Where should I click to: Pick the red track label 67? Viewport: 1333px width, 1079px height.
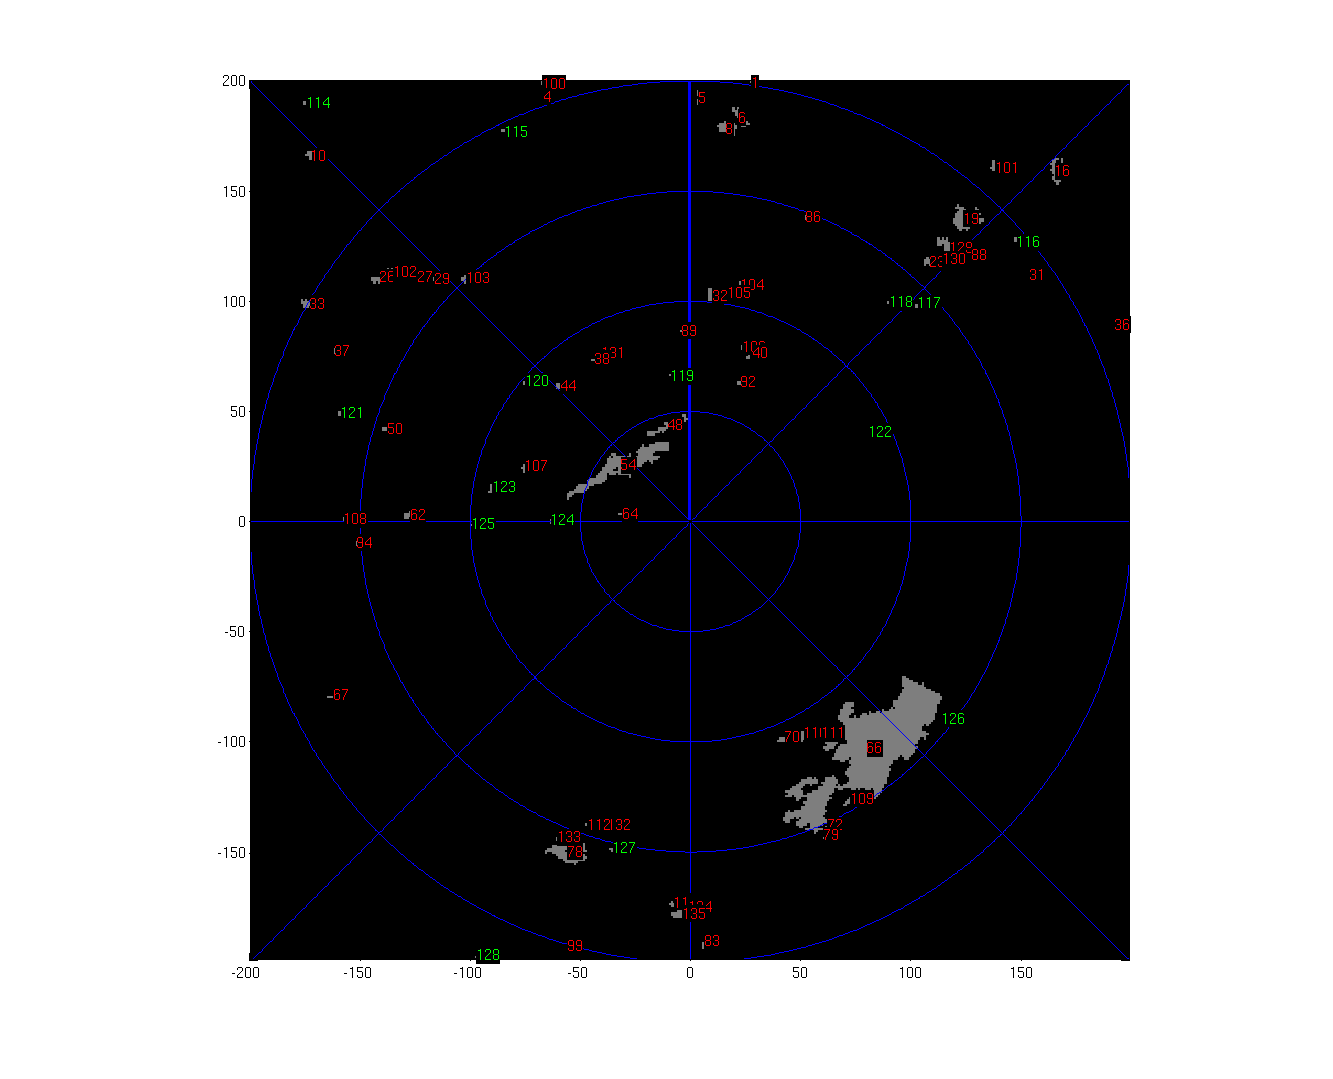[340, 695]
